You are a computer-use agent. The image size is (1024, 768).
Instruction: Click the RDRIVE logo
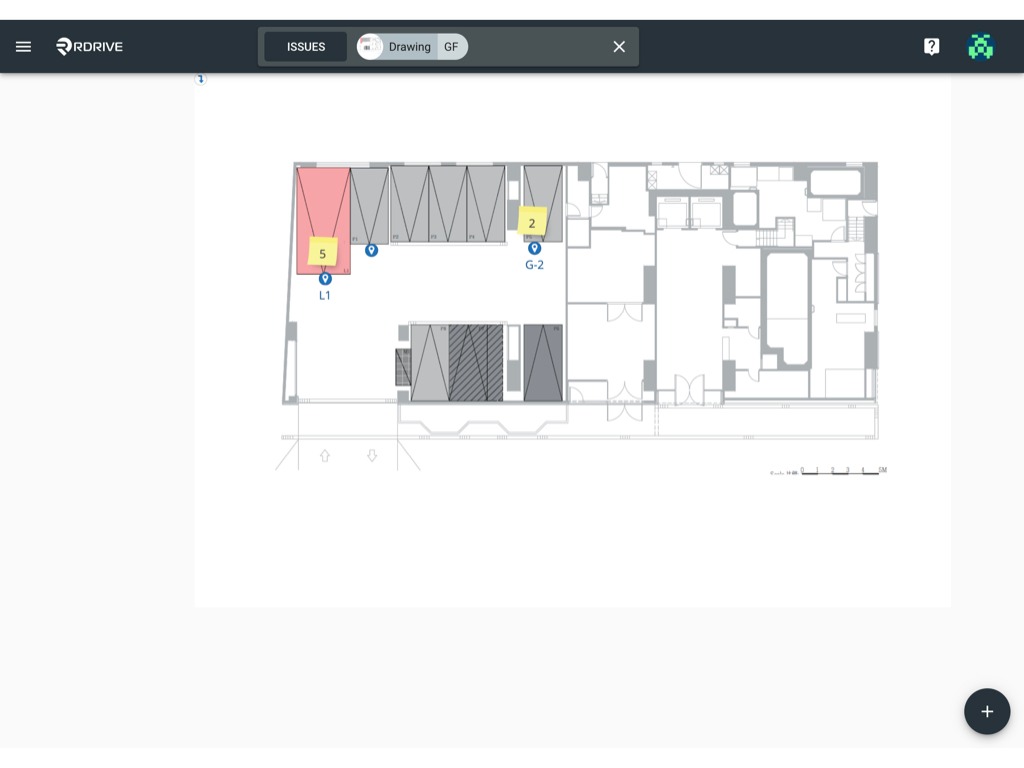pyautogui.click(x=89, y=46)
